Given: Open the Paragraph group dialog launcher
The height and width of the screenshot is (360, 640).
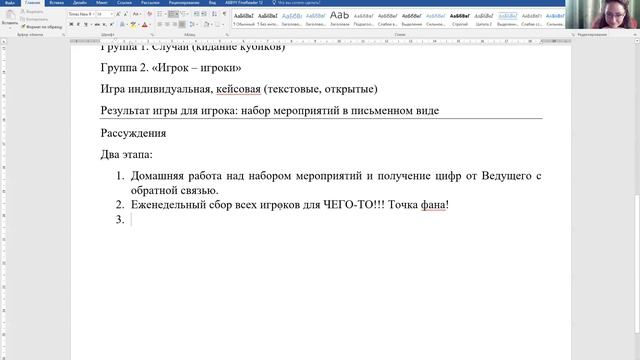Looking at the screenshot, I should [x=227, y=35].
